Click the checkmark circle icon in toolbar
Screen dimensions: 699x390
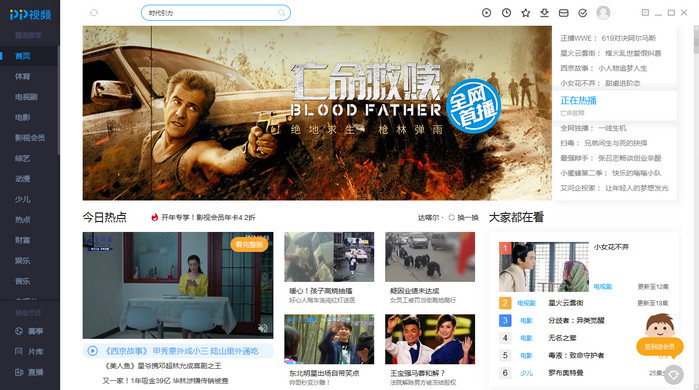click(x=583, y=13)
